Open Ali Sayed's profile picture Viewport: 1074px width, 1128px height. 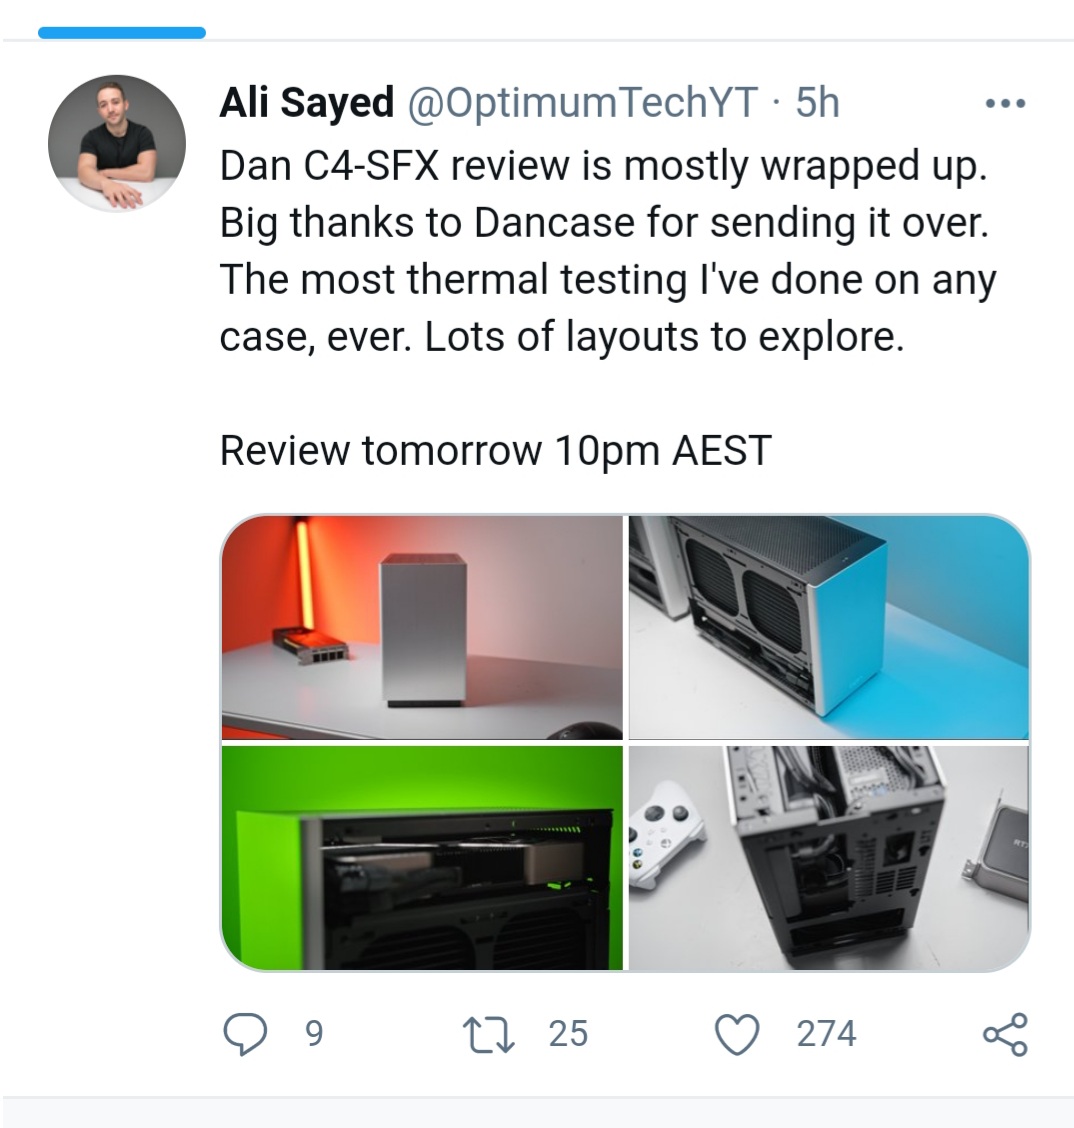[x=117, y=143]
